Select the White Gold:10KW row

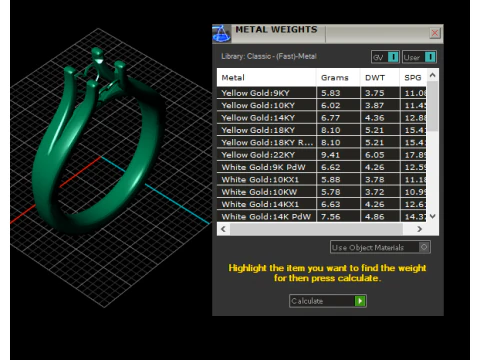(x=322, y=192)
